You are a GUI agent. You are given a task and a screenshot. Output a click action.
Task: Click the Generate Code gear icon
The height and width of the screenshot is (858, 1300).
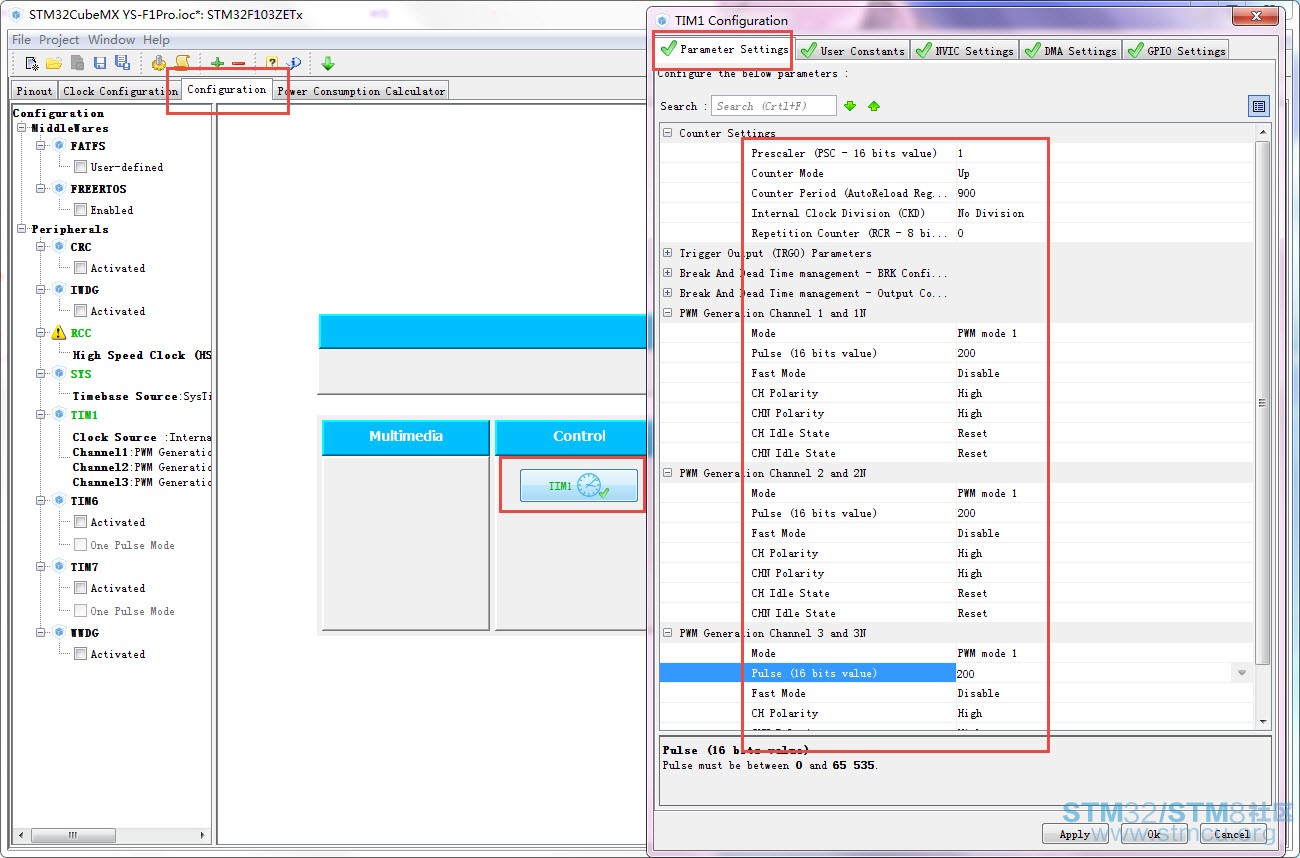159,63
